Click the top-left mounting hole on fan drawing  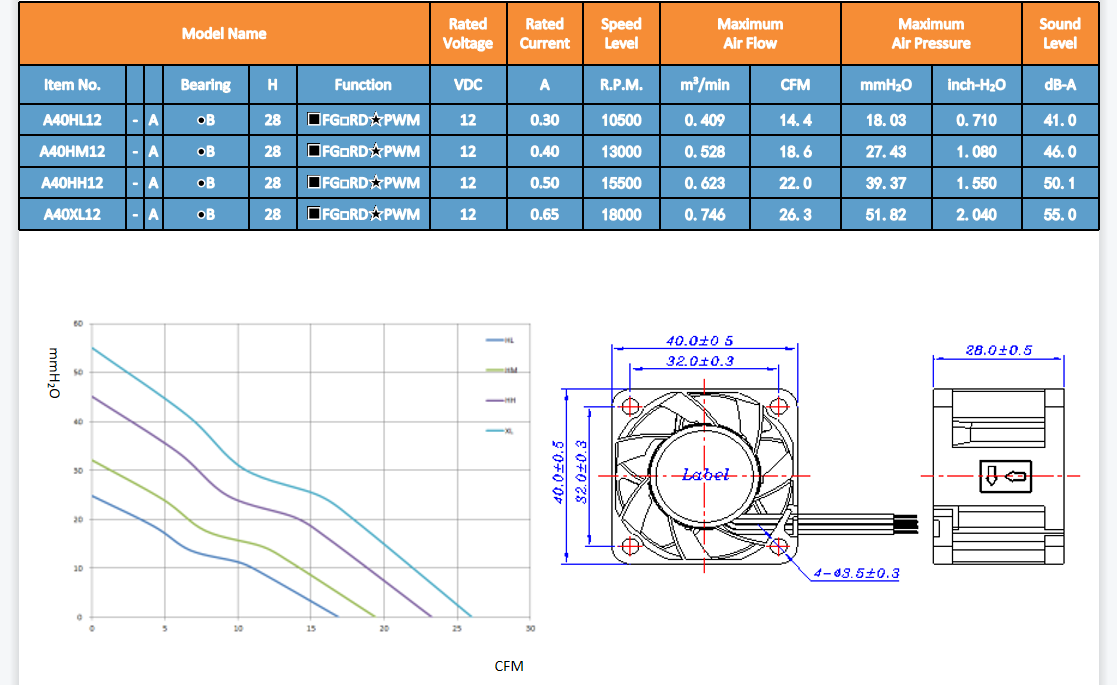(x=629, y=406)
